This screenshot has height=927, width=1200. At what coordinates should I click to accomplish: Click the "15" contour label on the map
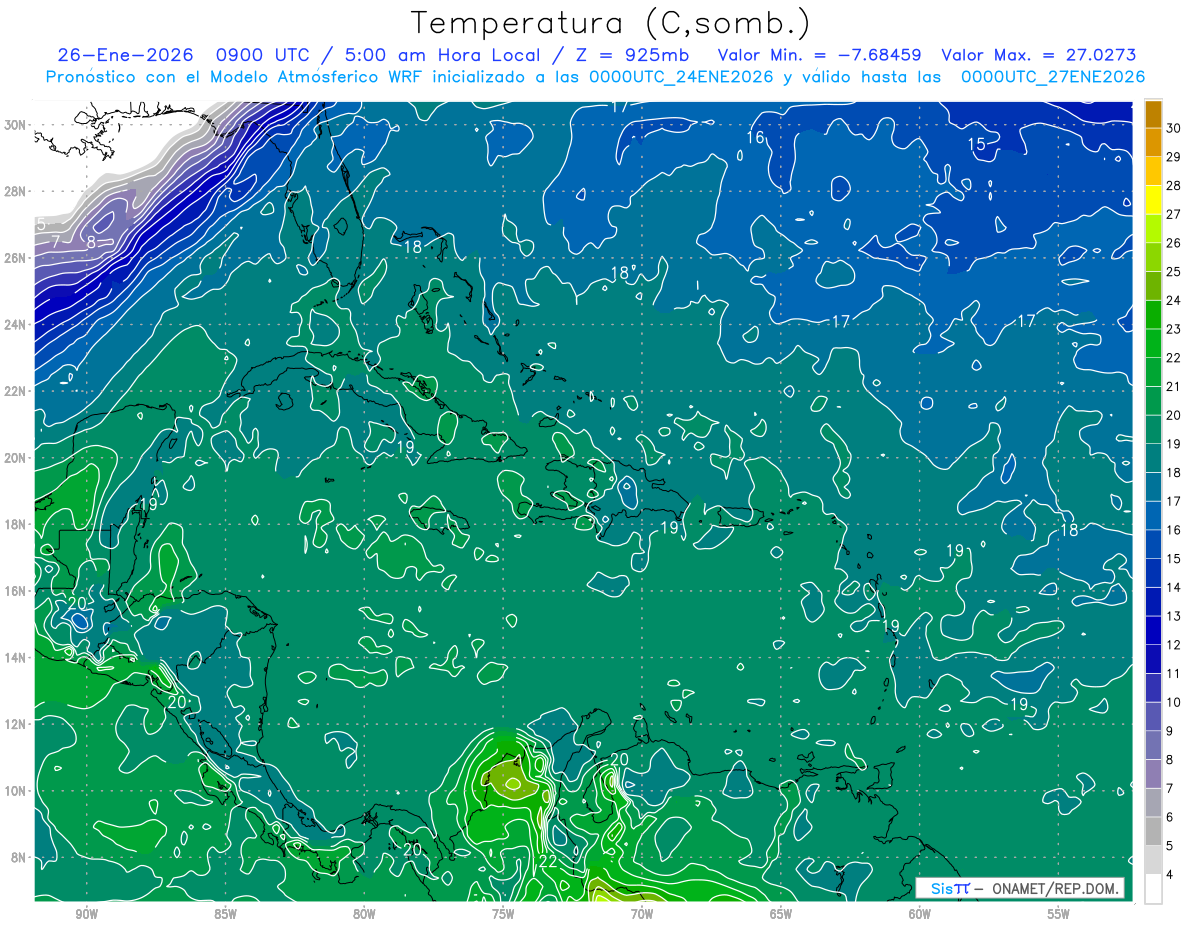point(977,145)
